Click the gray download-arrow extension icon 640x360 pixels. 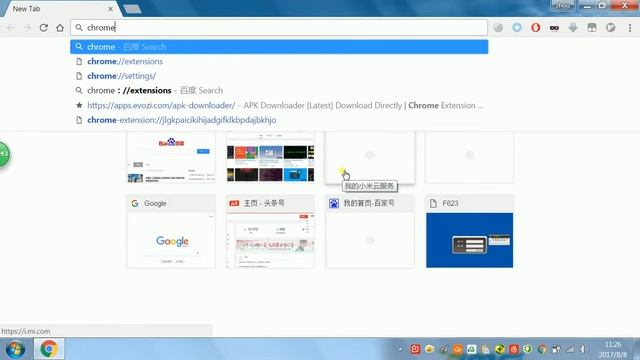pyautogui.click(x=573, y=27)
